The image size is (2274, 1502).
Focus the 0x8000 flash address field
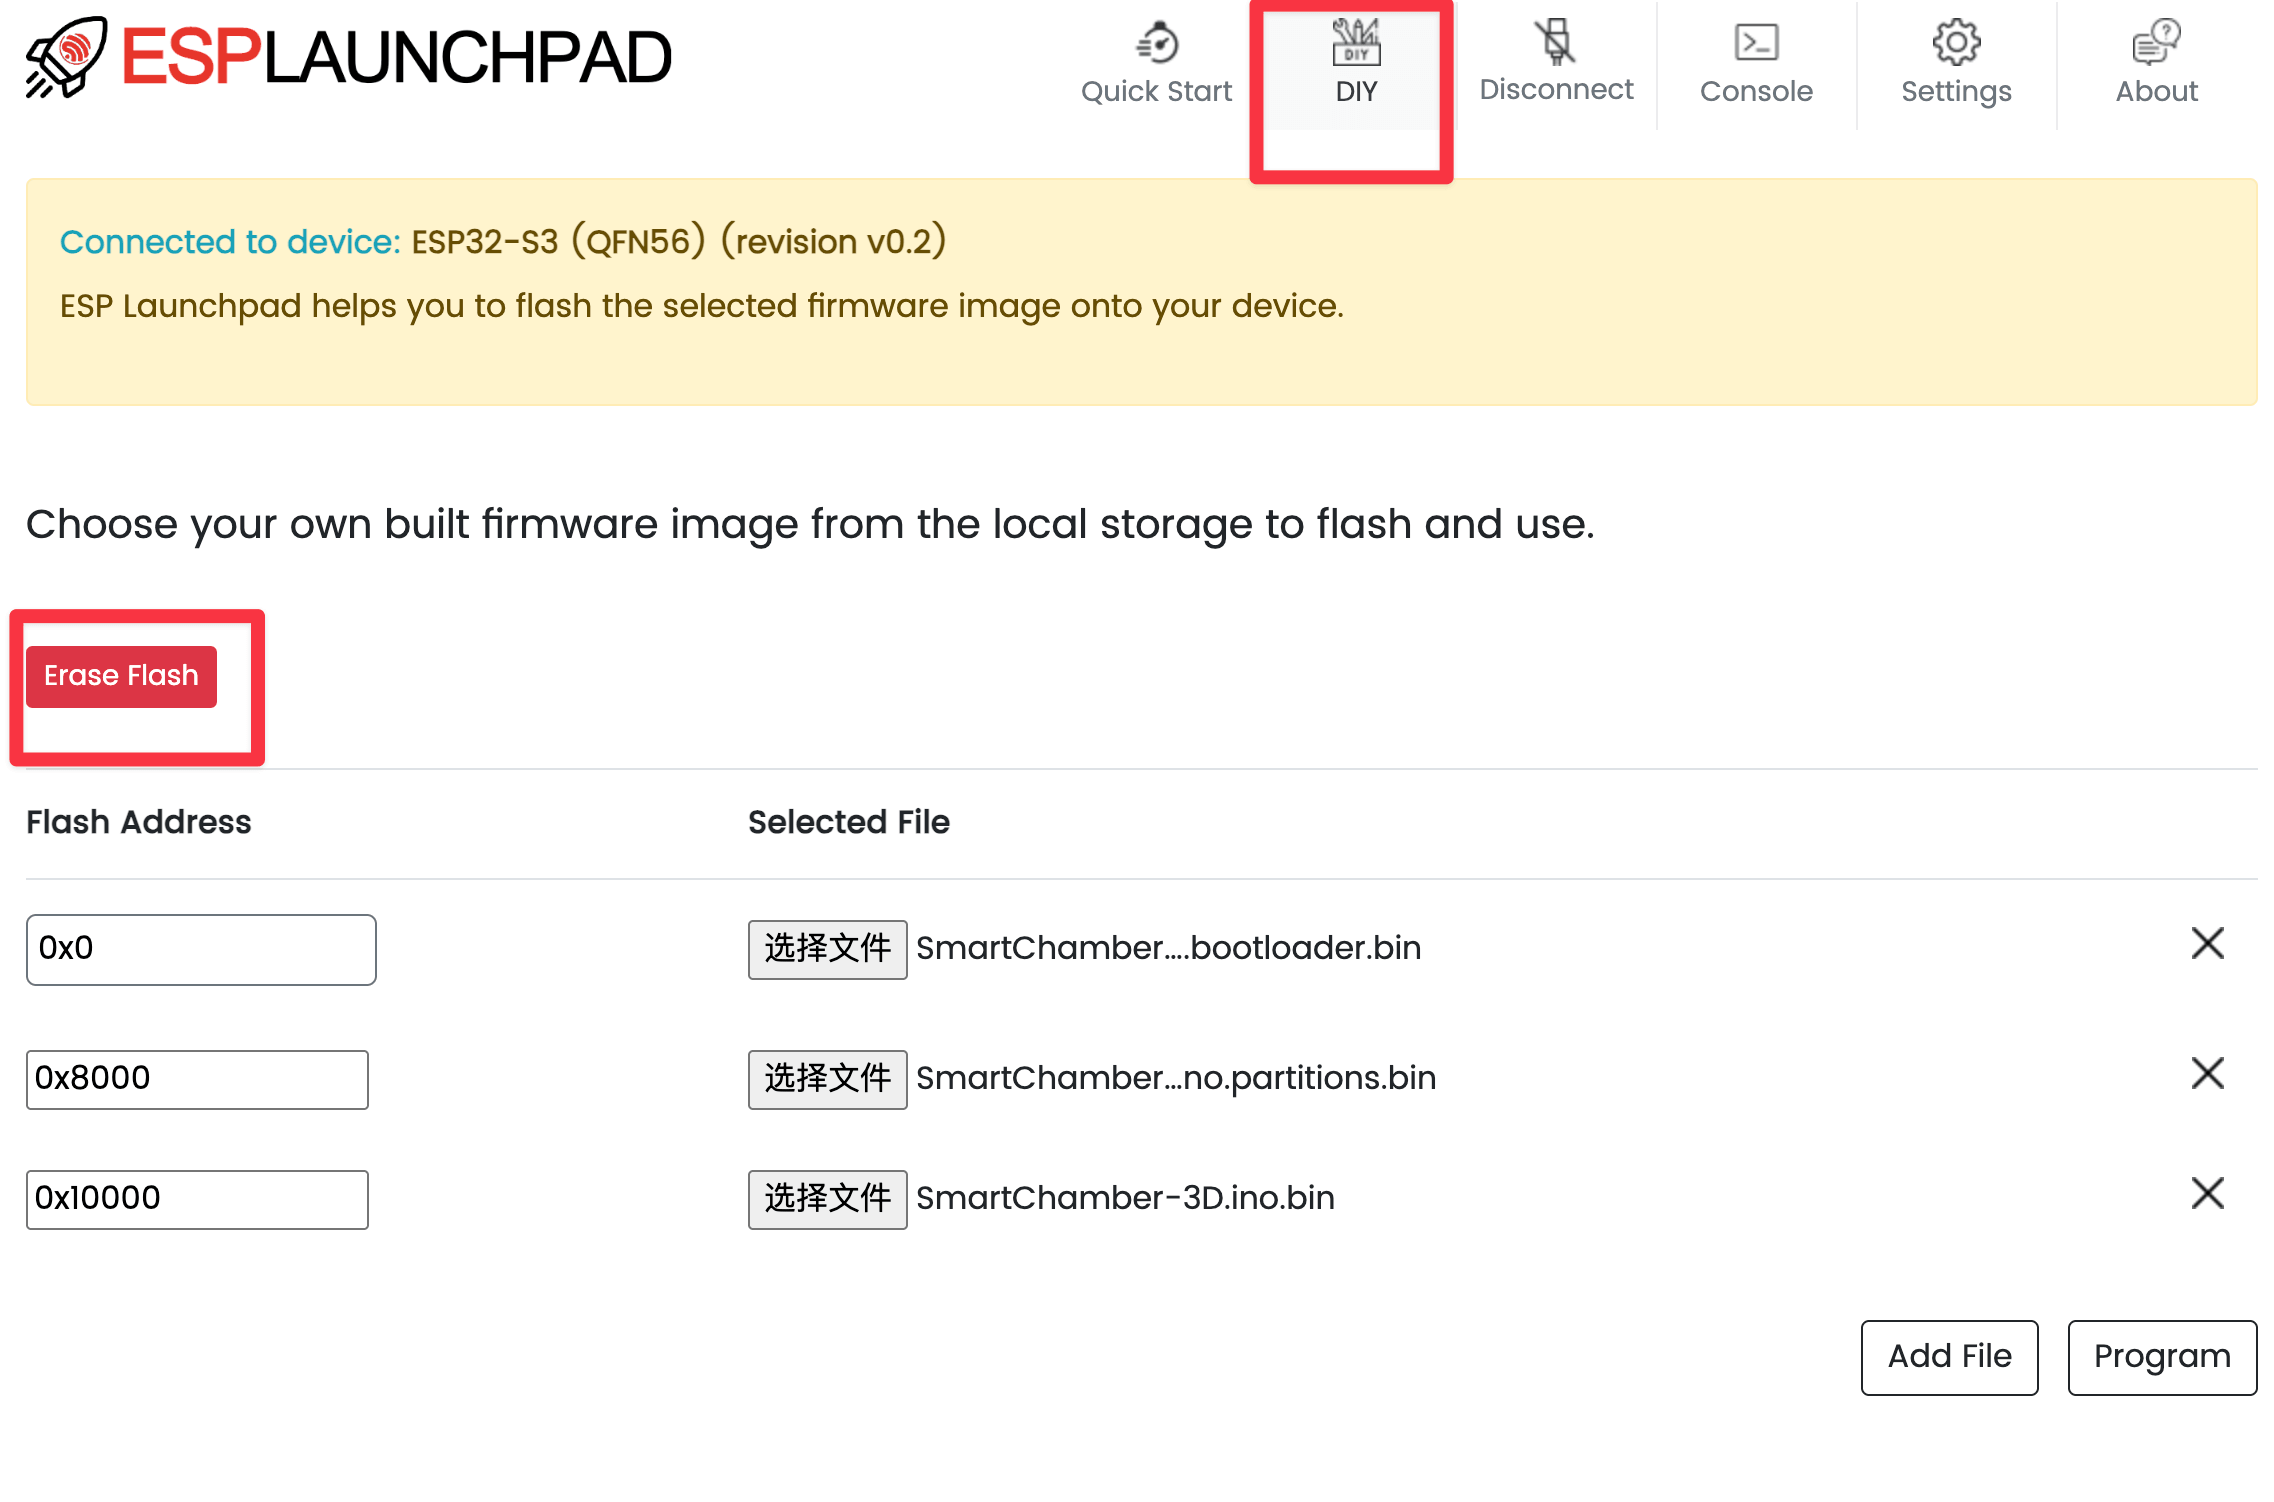coord(197,1079)
